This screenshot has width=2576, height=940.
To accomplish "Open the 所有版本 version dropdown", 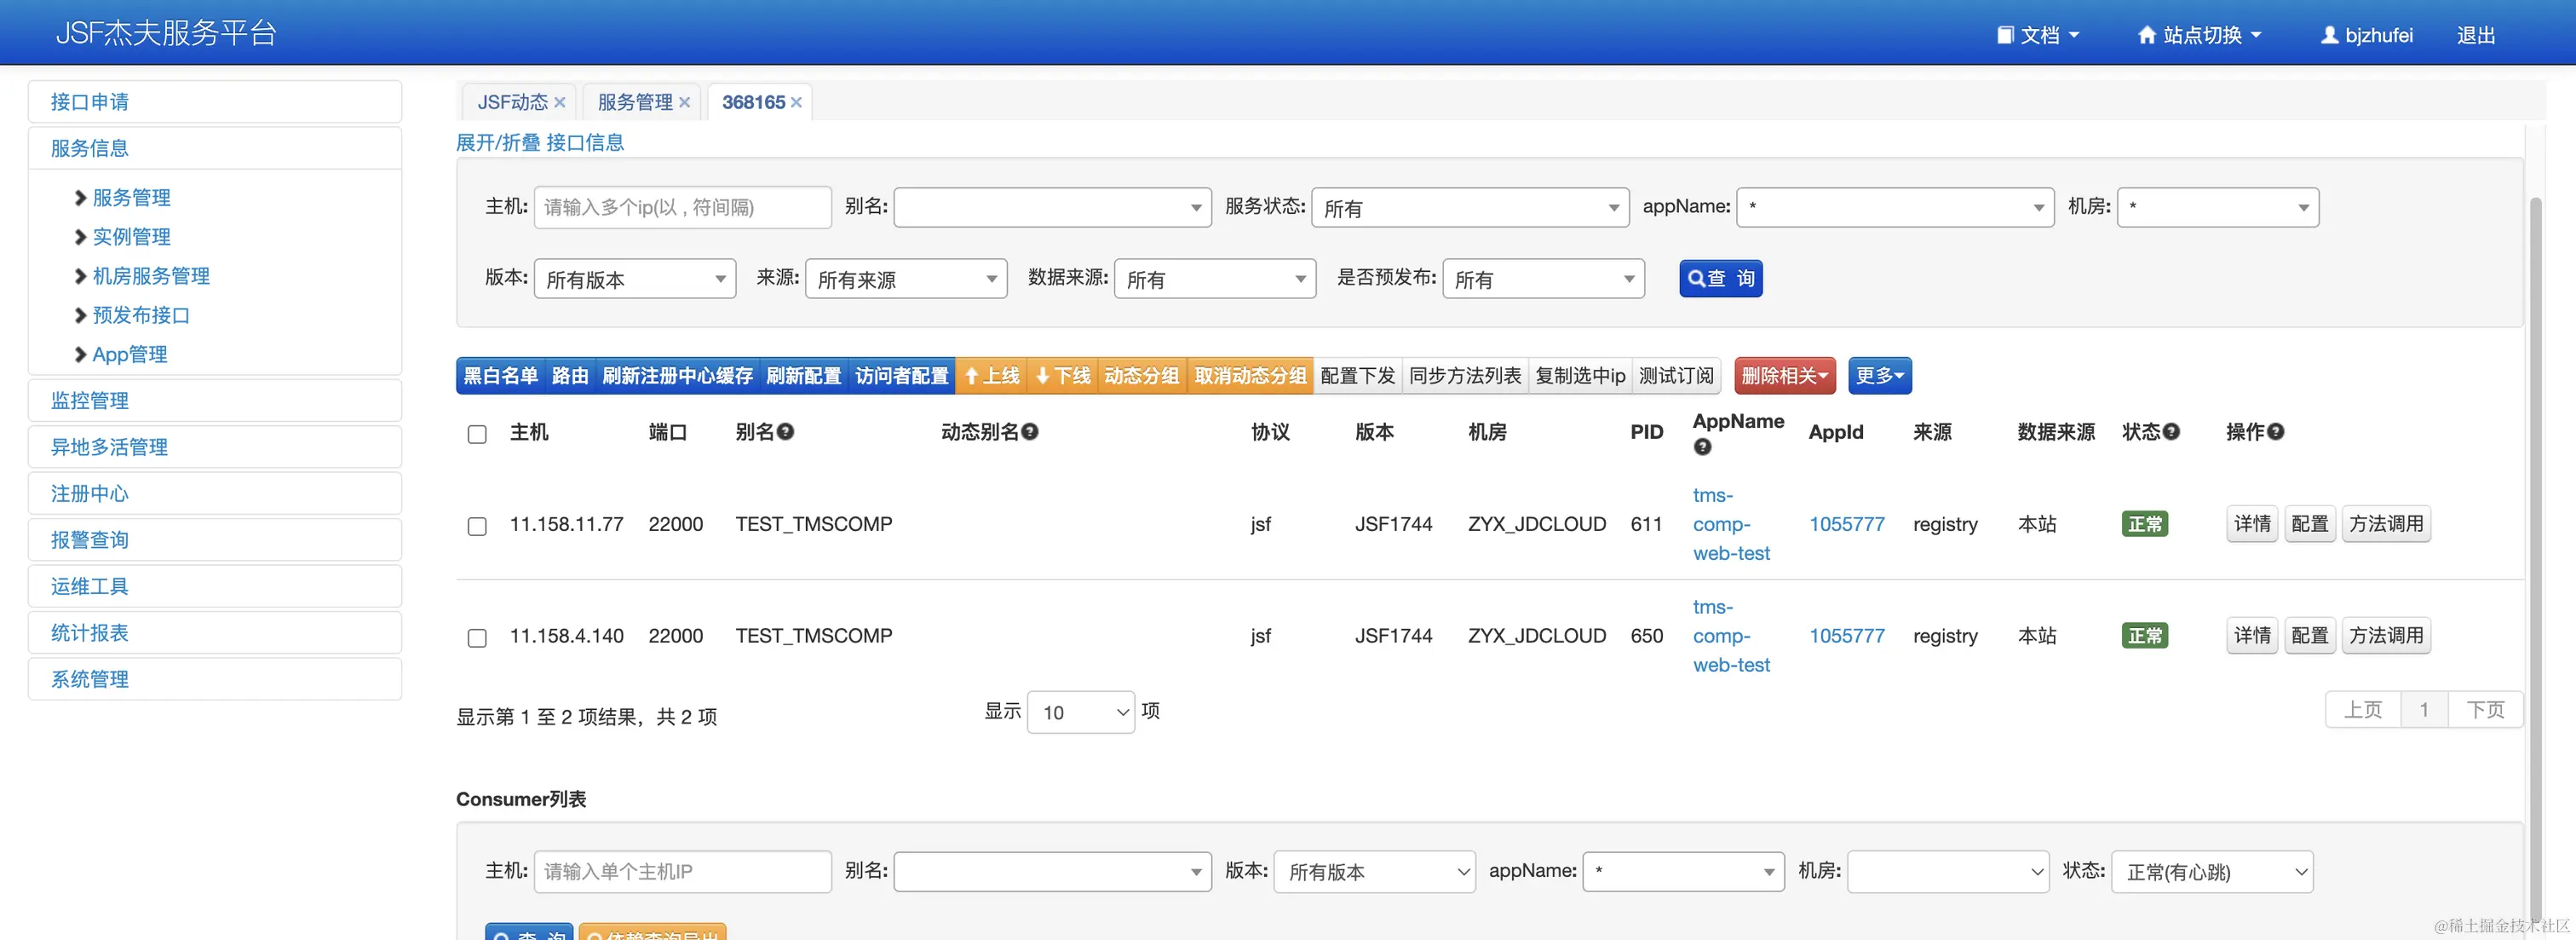I will click(635, 279).
